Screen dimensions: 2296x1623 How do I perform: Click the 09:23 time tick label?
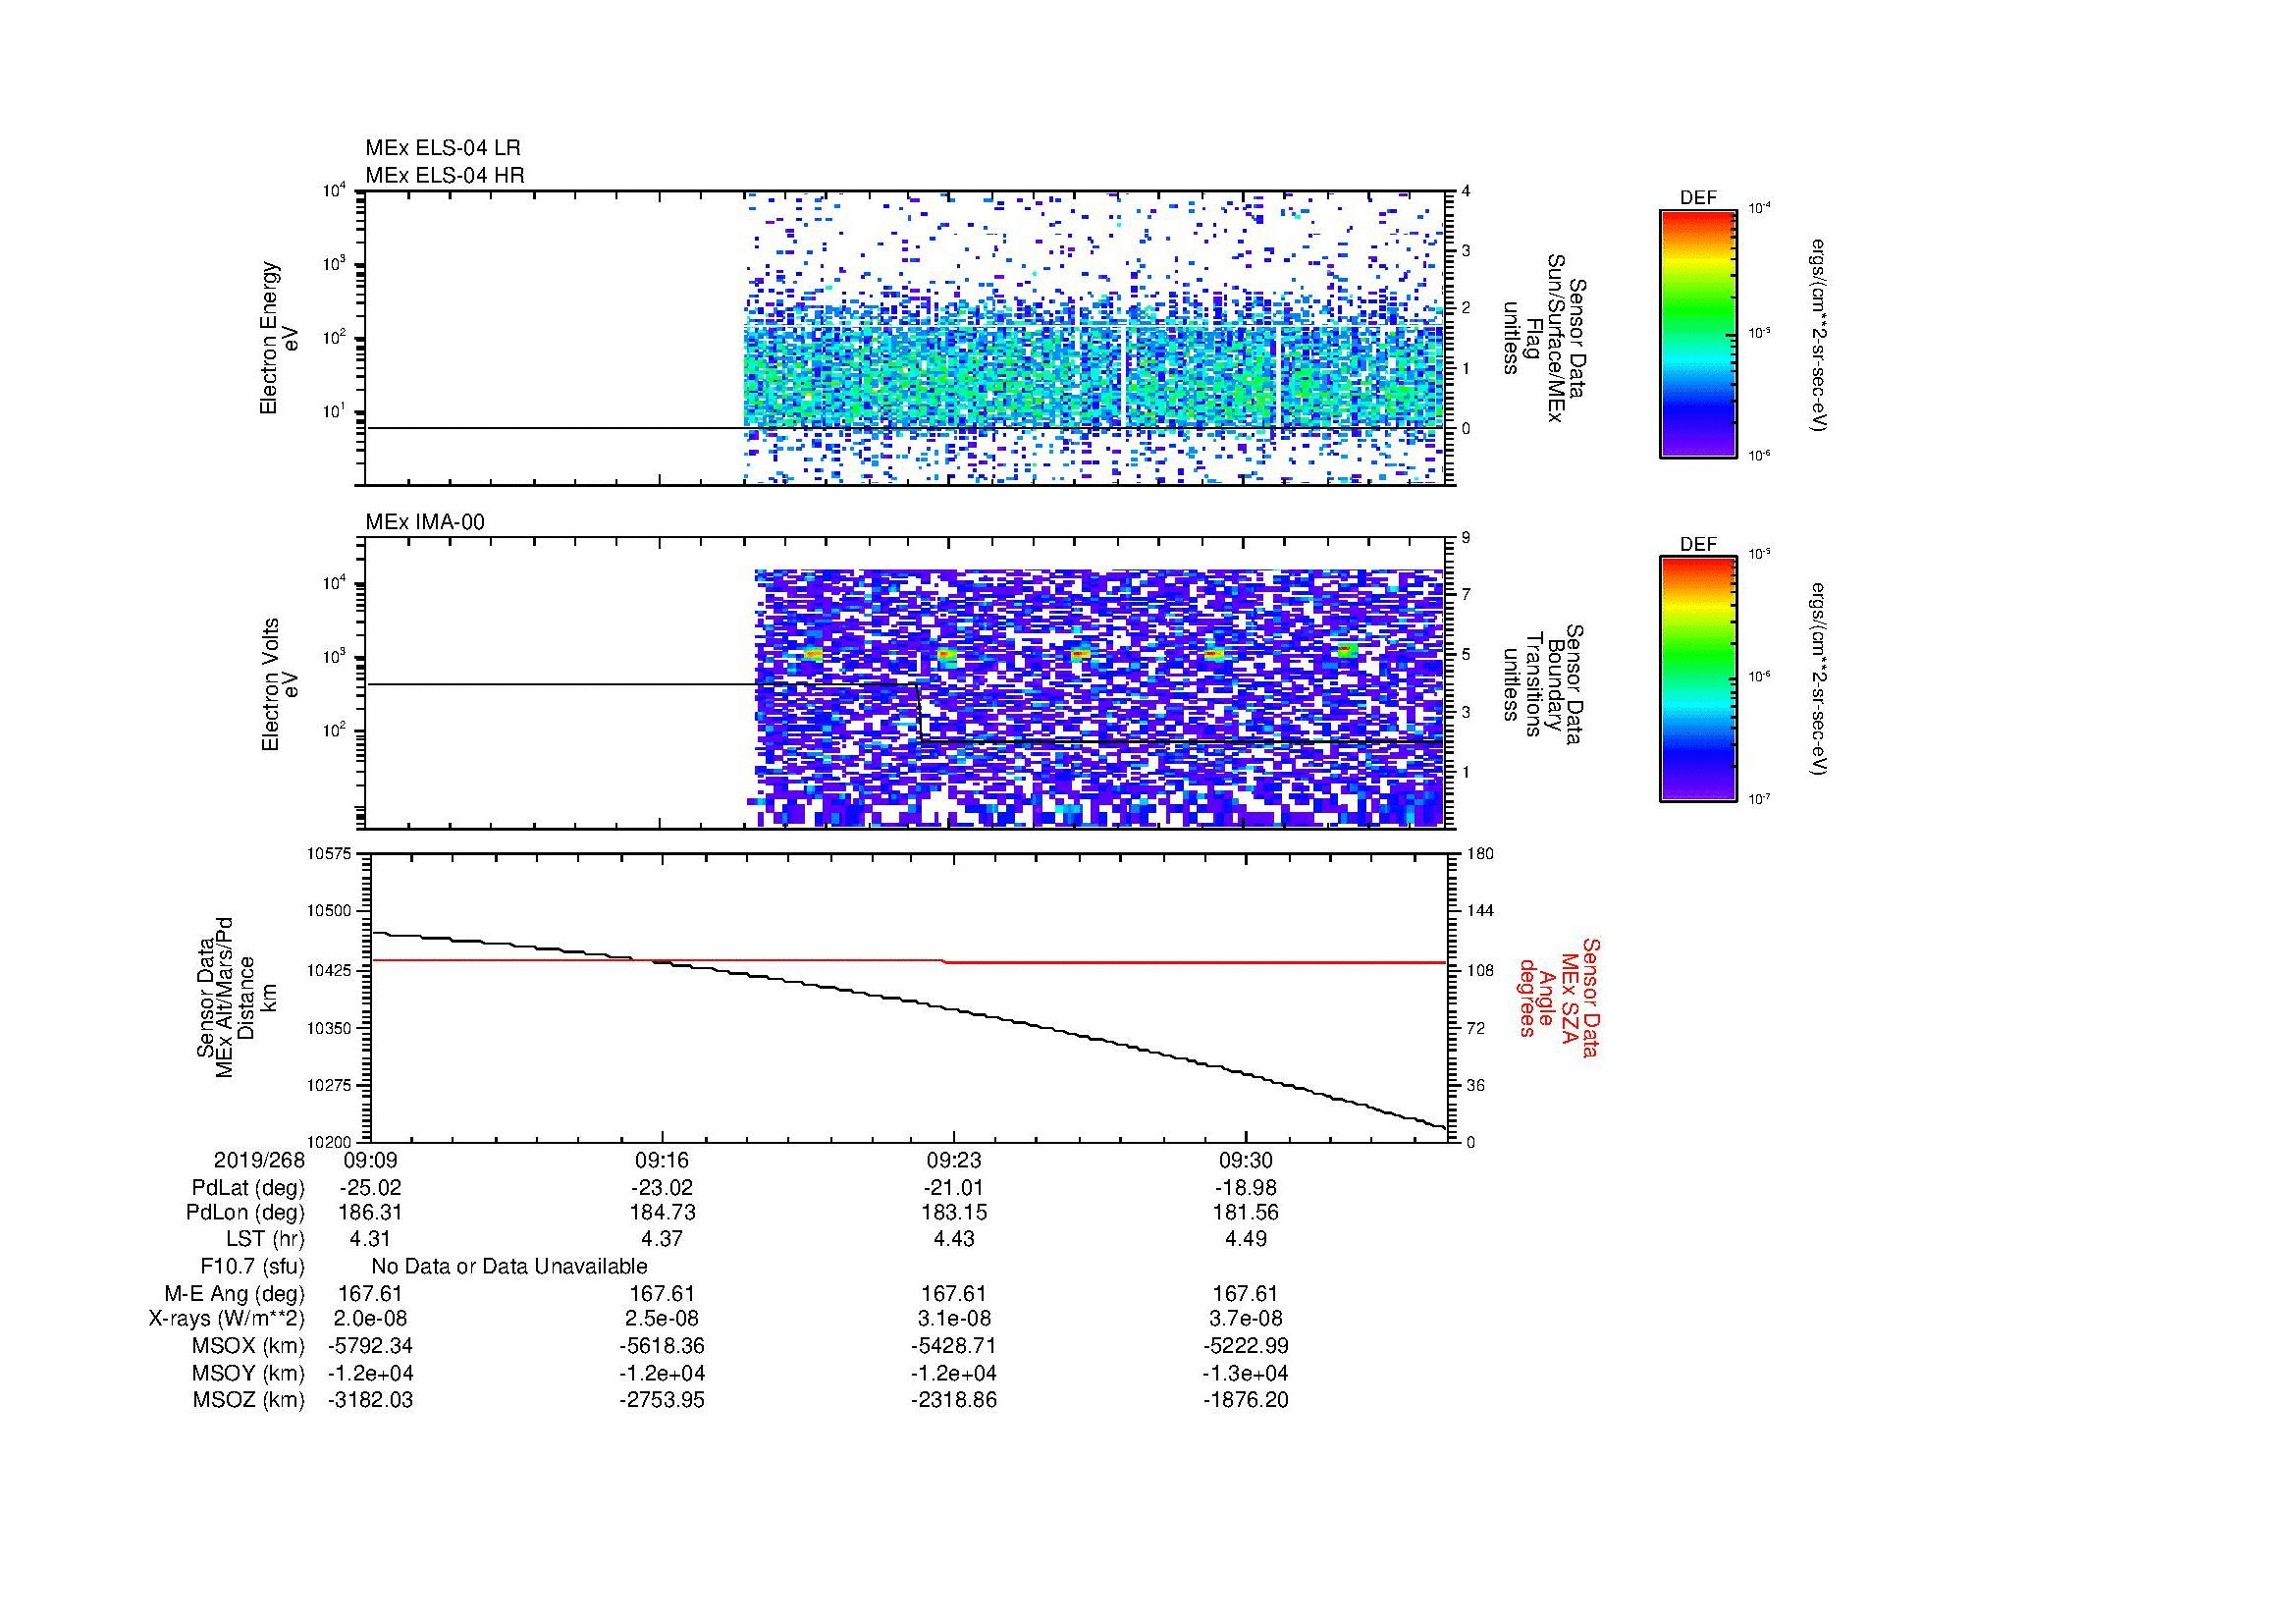pyautogui.click(x=954, y=1160)
